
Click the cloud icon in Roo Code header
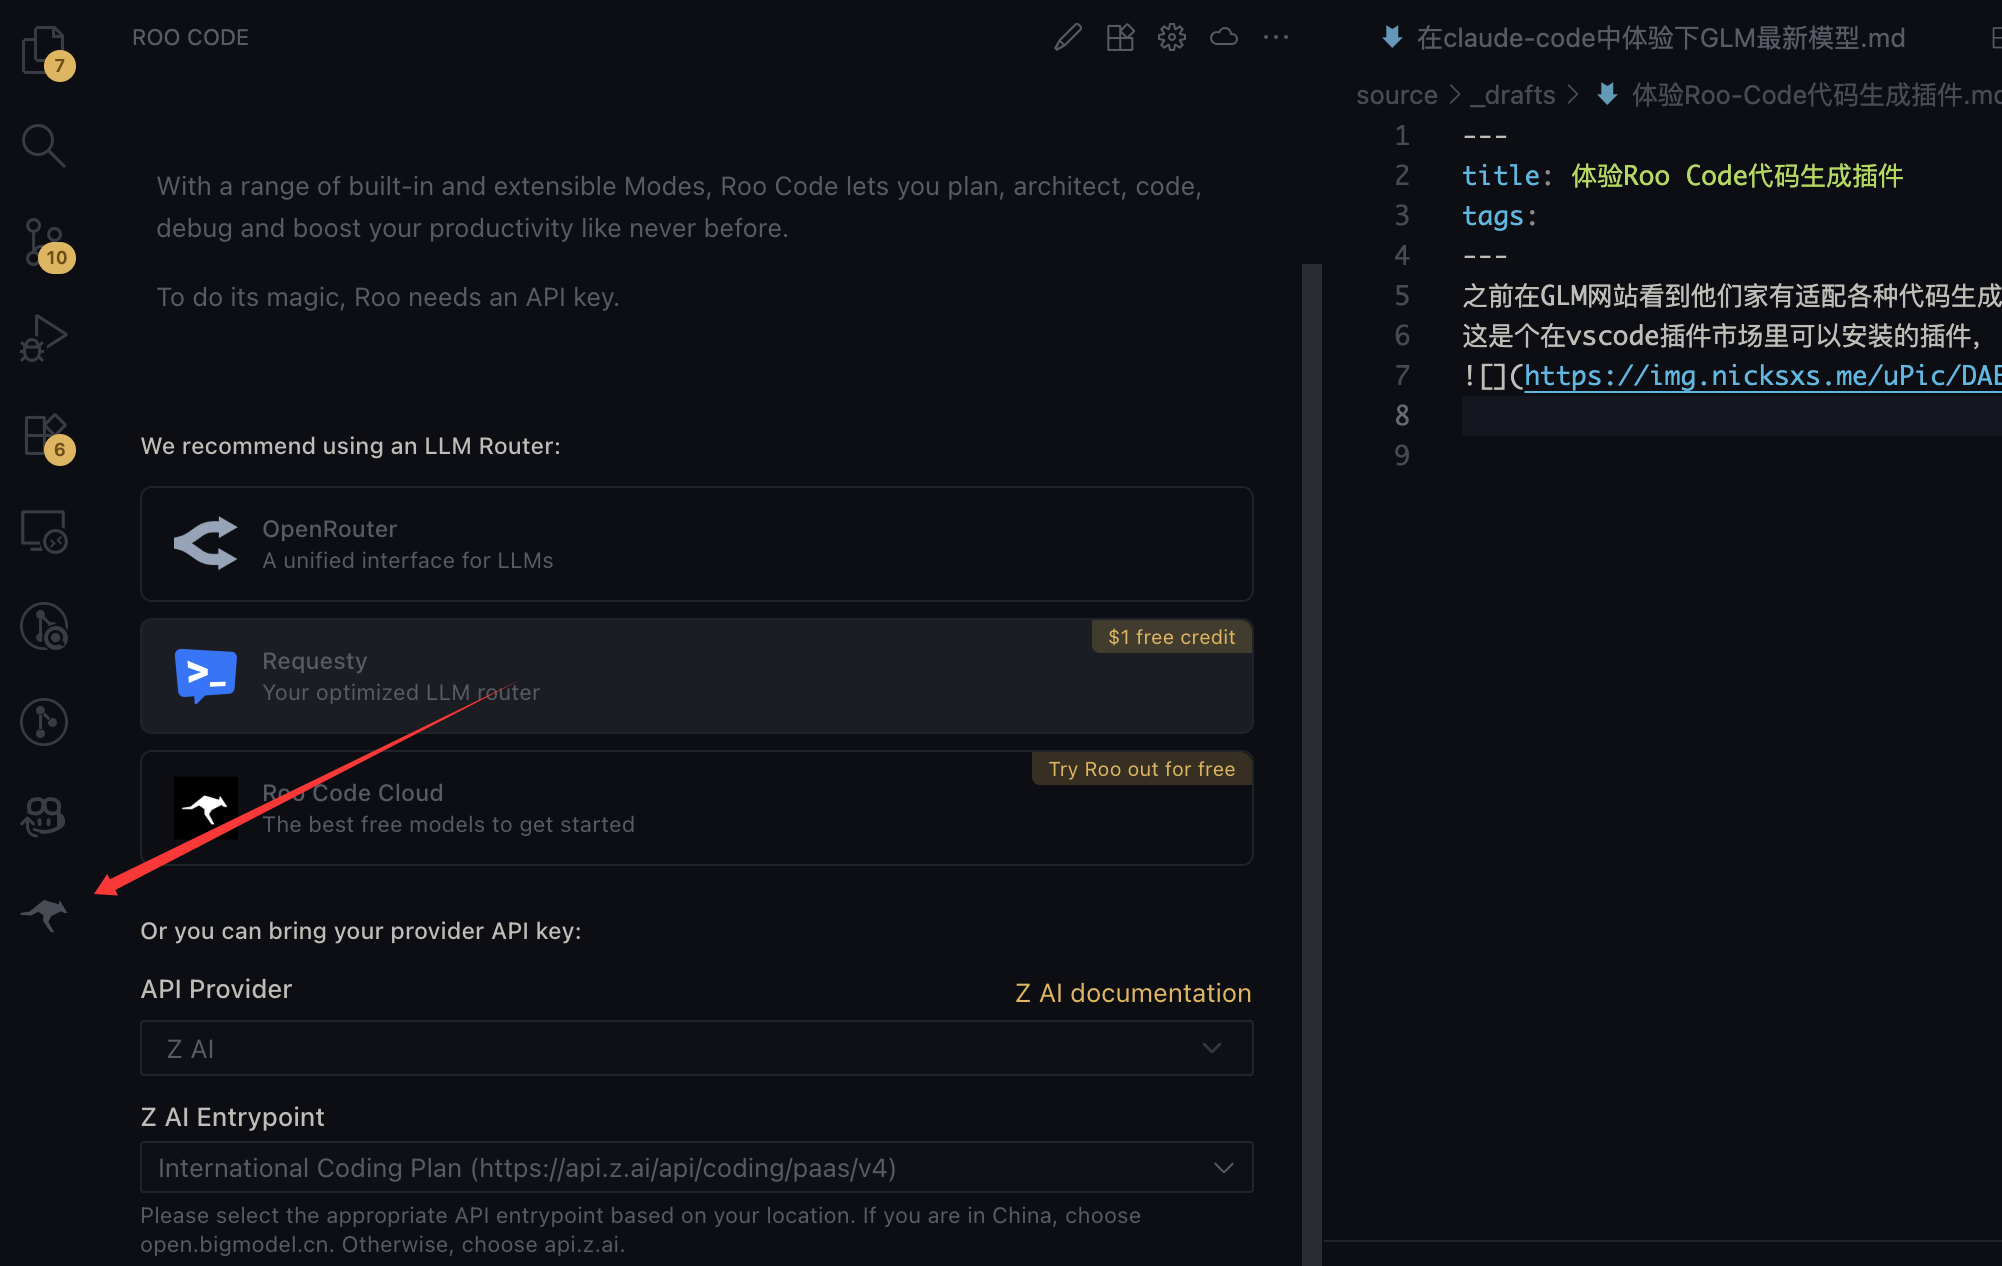tap(1223, 37)
